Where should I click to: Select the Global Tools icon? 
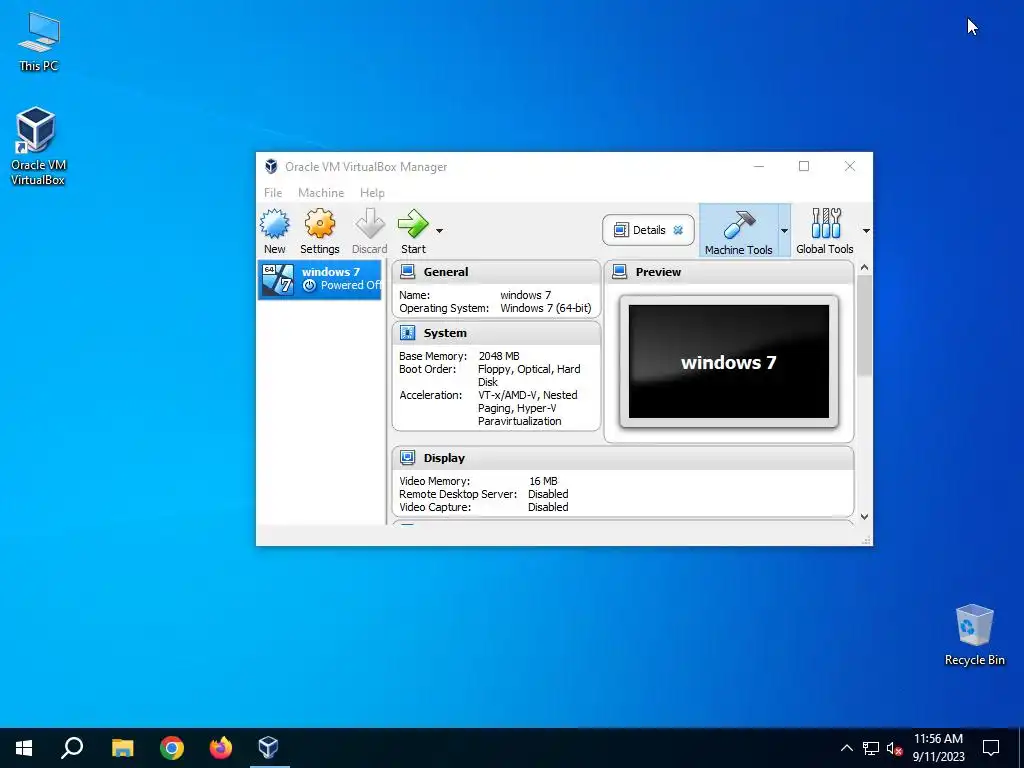[x=825, y=224]
